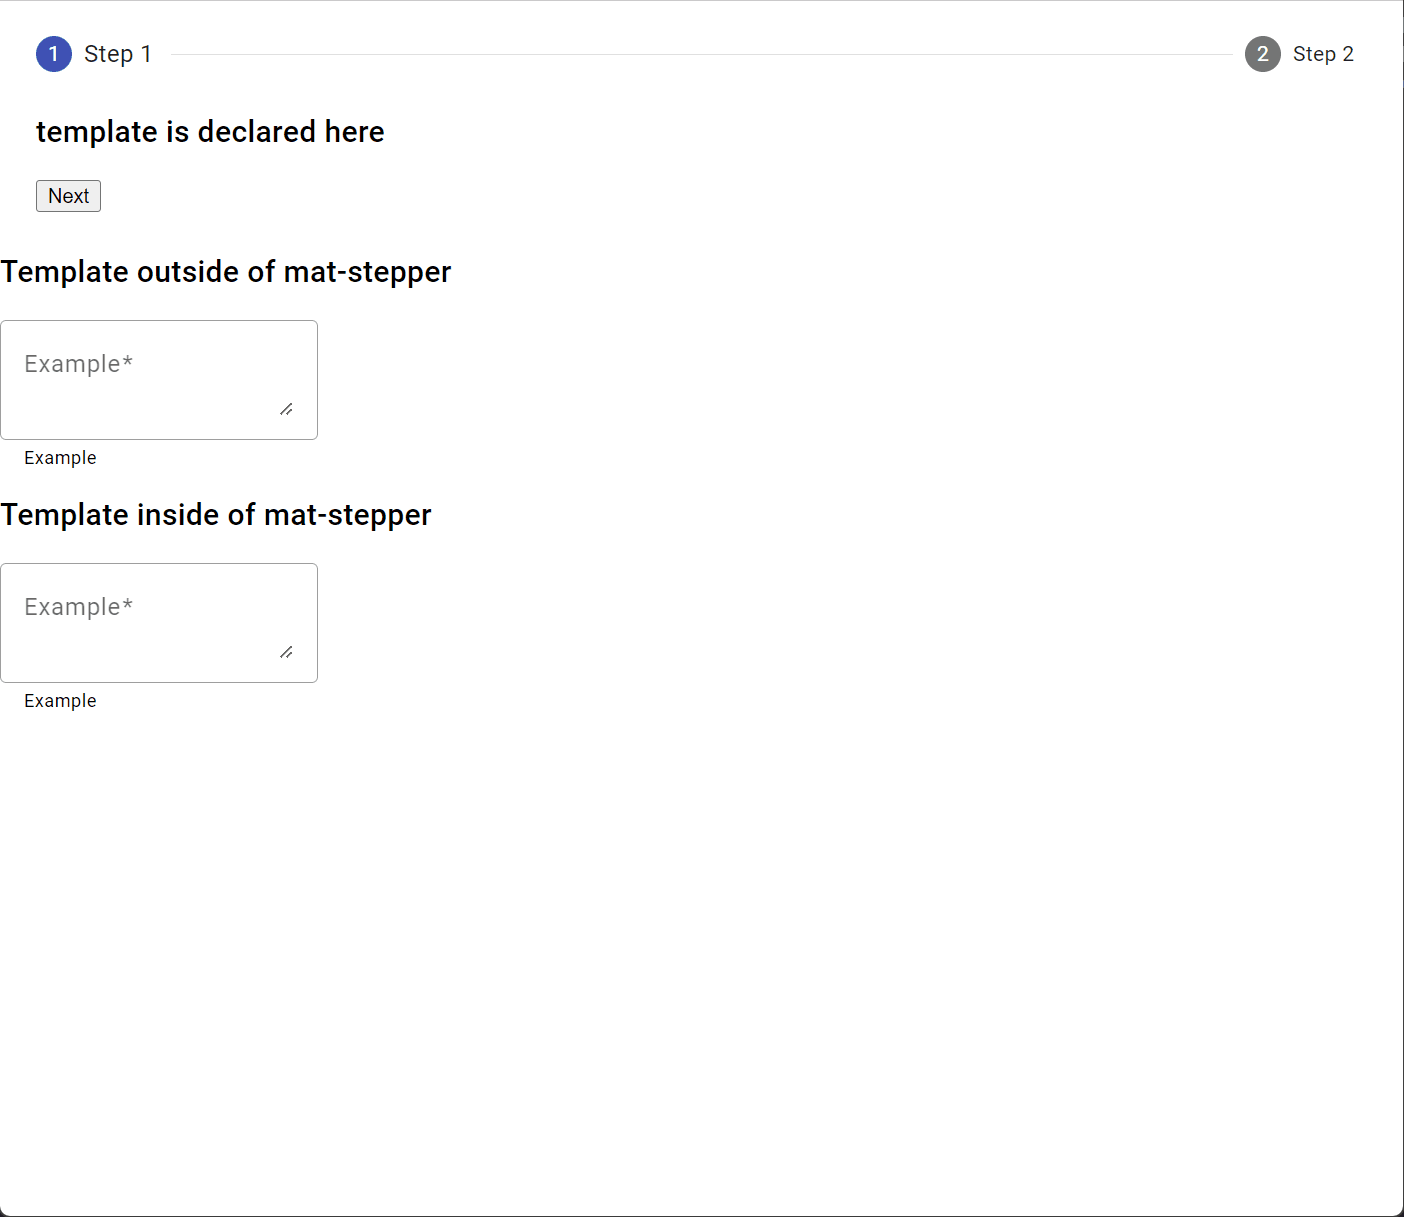Click the stepper progress line between steps
Image resolution: width=1404 pixels, height=1217 pixels.
point(700,54)
